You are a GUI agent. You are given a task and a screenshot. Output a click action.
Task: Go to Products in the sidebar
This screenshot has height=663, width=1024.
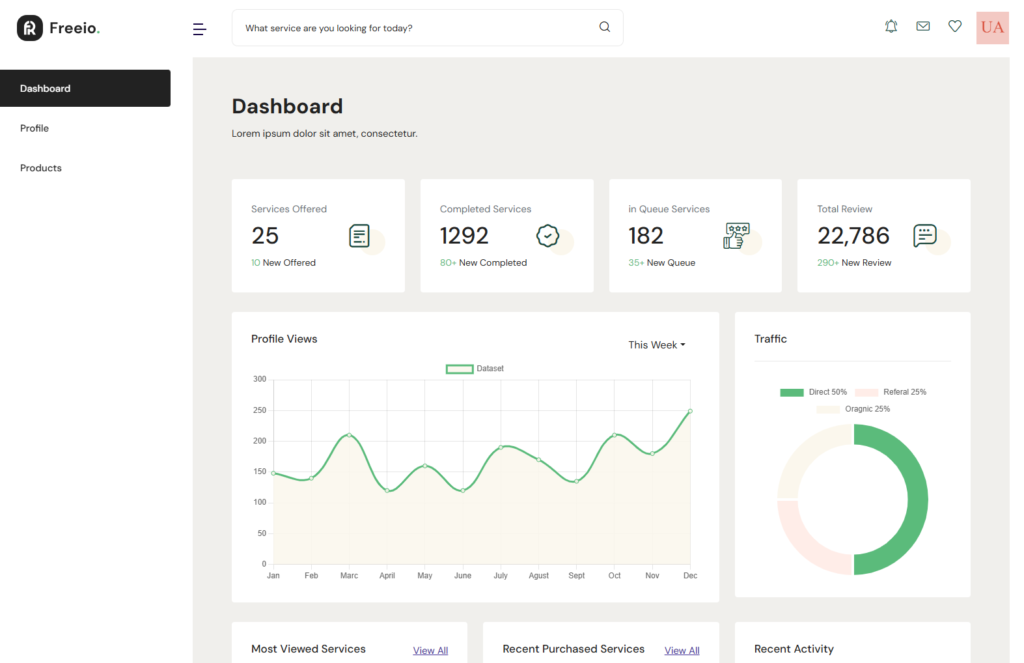tap(41, 168)
